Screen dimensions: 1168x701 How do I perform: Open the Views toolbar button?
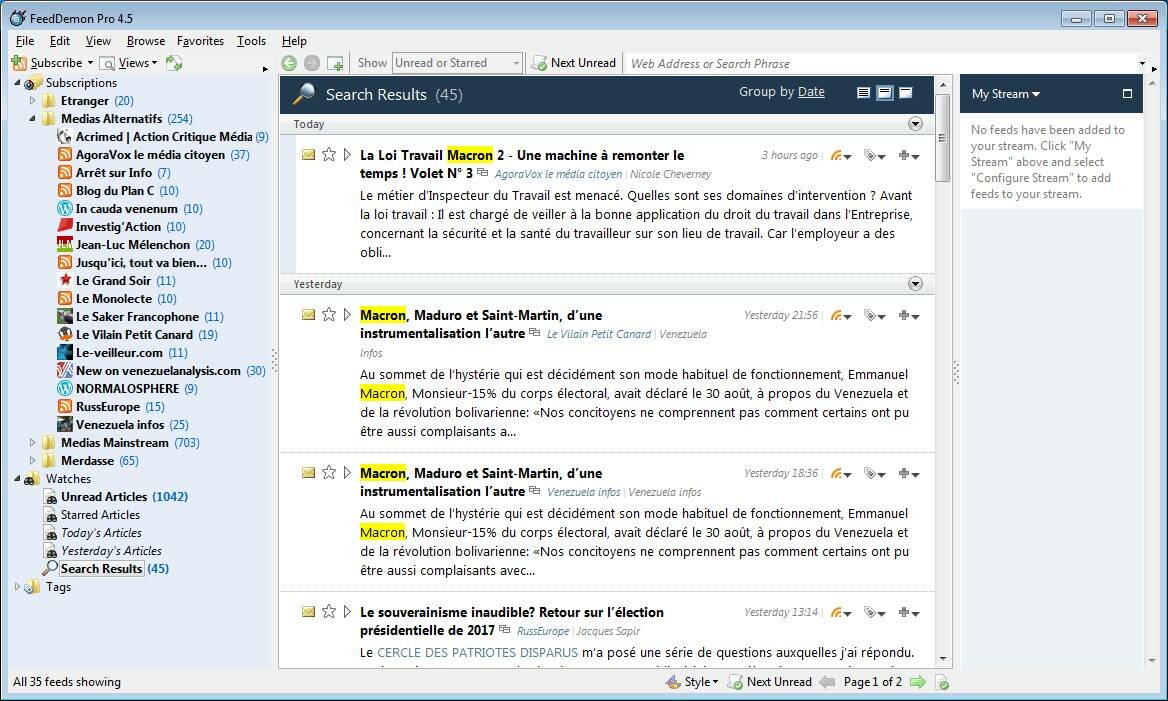click(x=128, y=63)
